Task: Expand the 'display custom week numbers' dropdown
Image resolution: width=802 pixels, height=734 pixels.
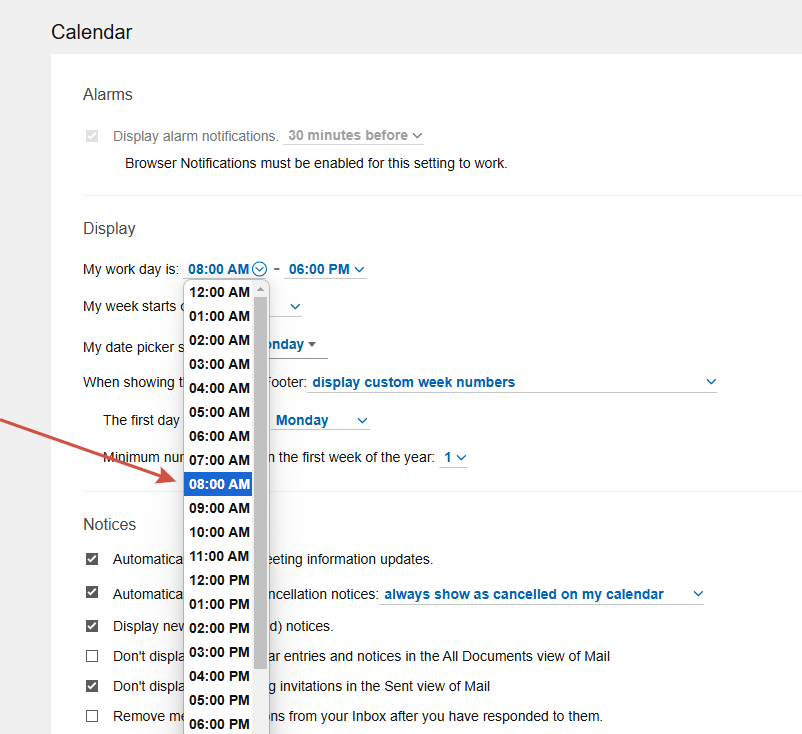Action: pos(514,382)
